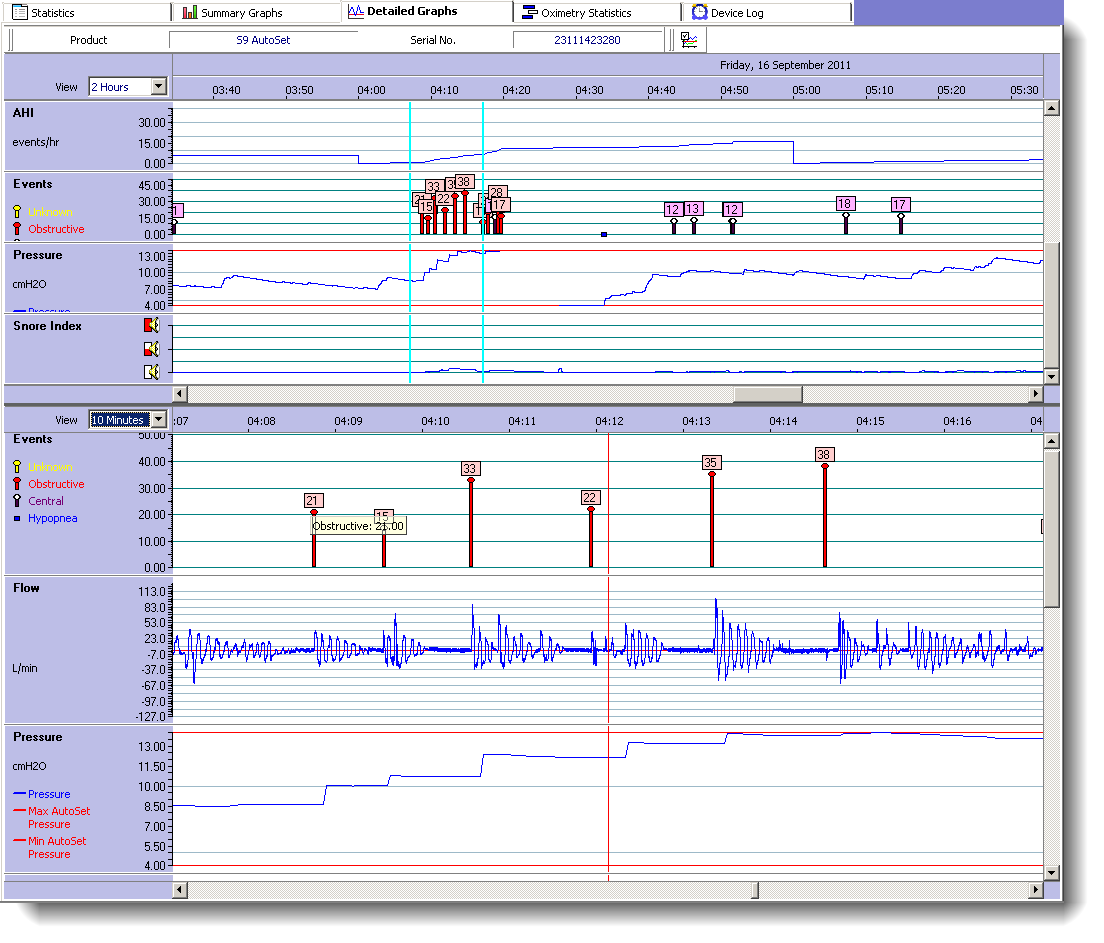Click the Unknown legend icon in lower Events
Image resolution: width=1104 pixels, height=943 pixels.
click(x=17, y=466)
